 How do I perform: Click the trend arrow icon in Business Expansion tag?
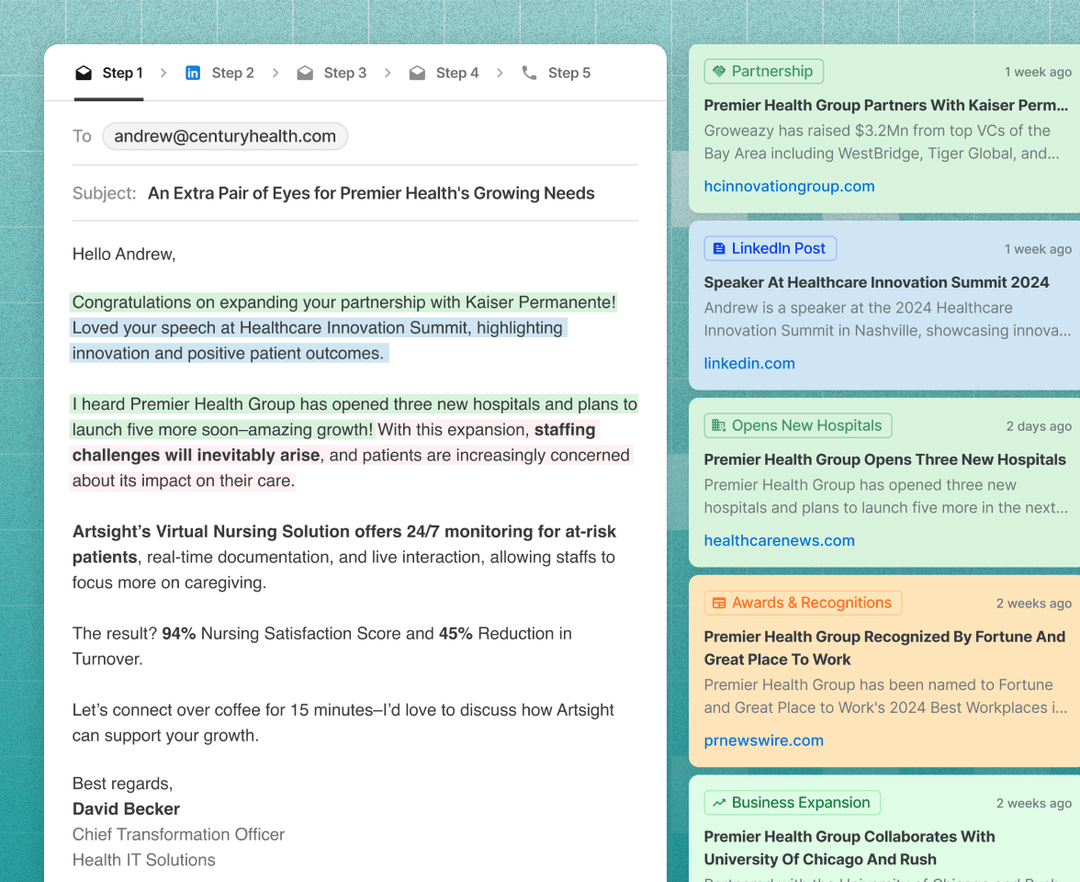tap(719, 803)
